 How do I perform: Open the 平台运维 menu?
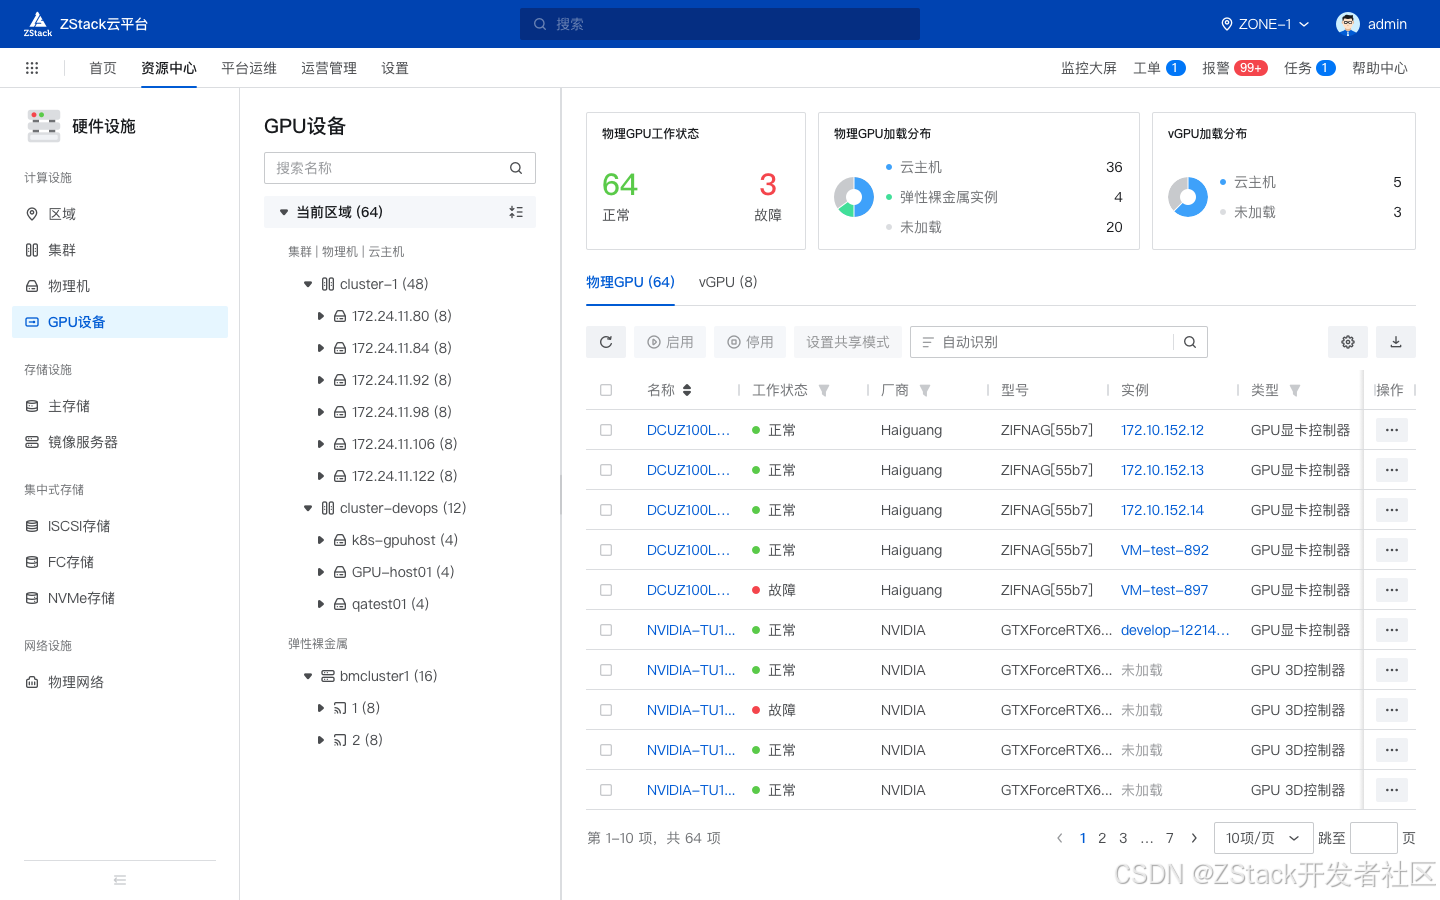pyautogui.click(x=249, y=67)
